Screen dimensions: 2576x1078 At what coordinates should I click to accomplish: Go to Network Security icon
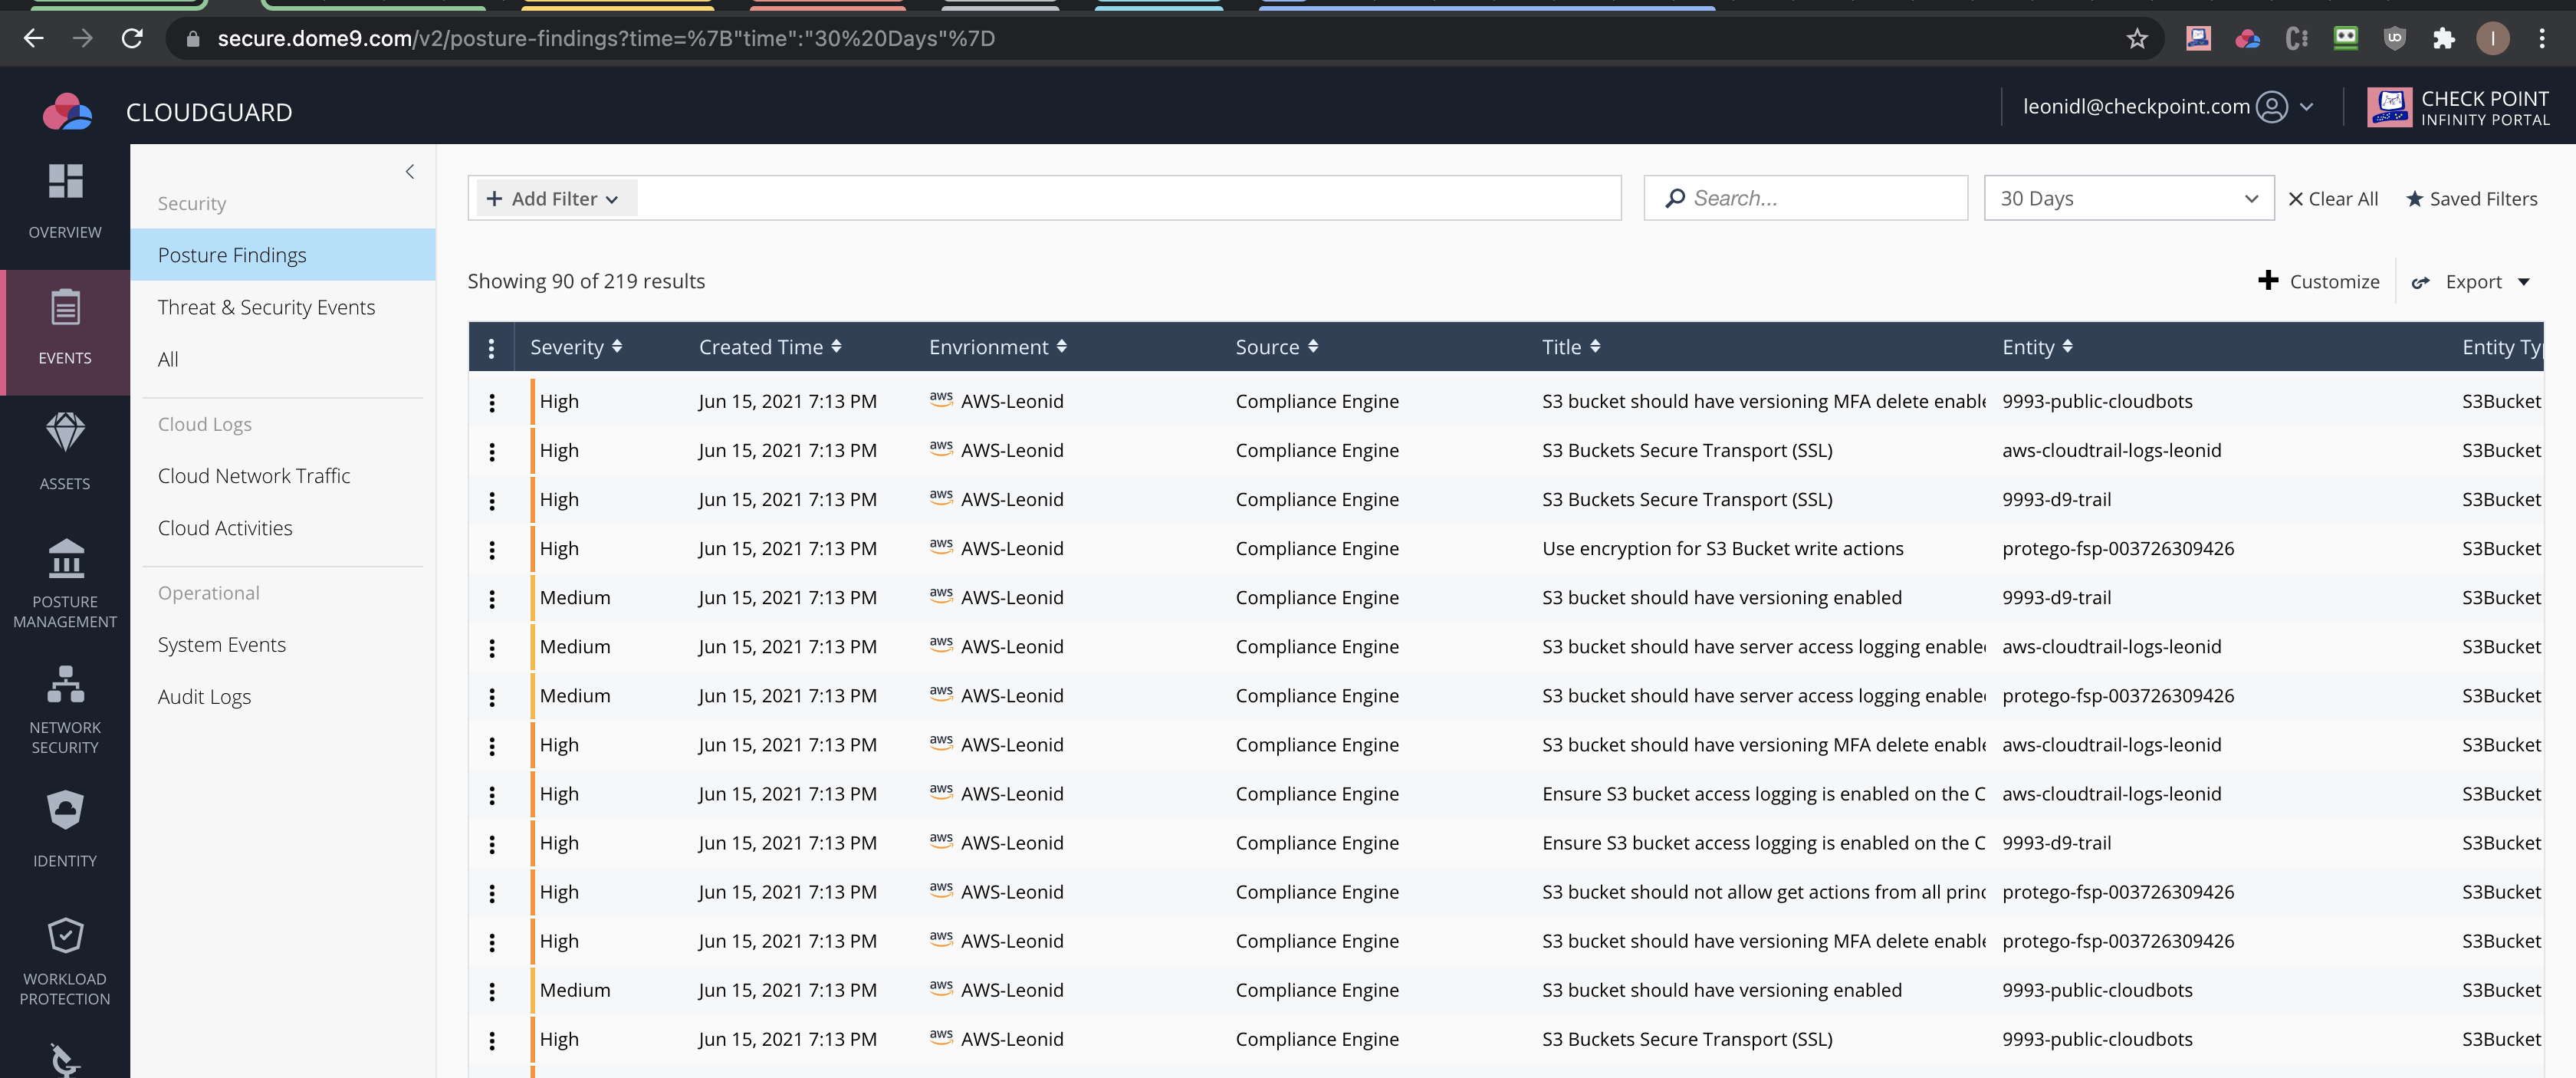click(x=65, y=685)
